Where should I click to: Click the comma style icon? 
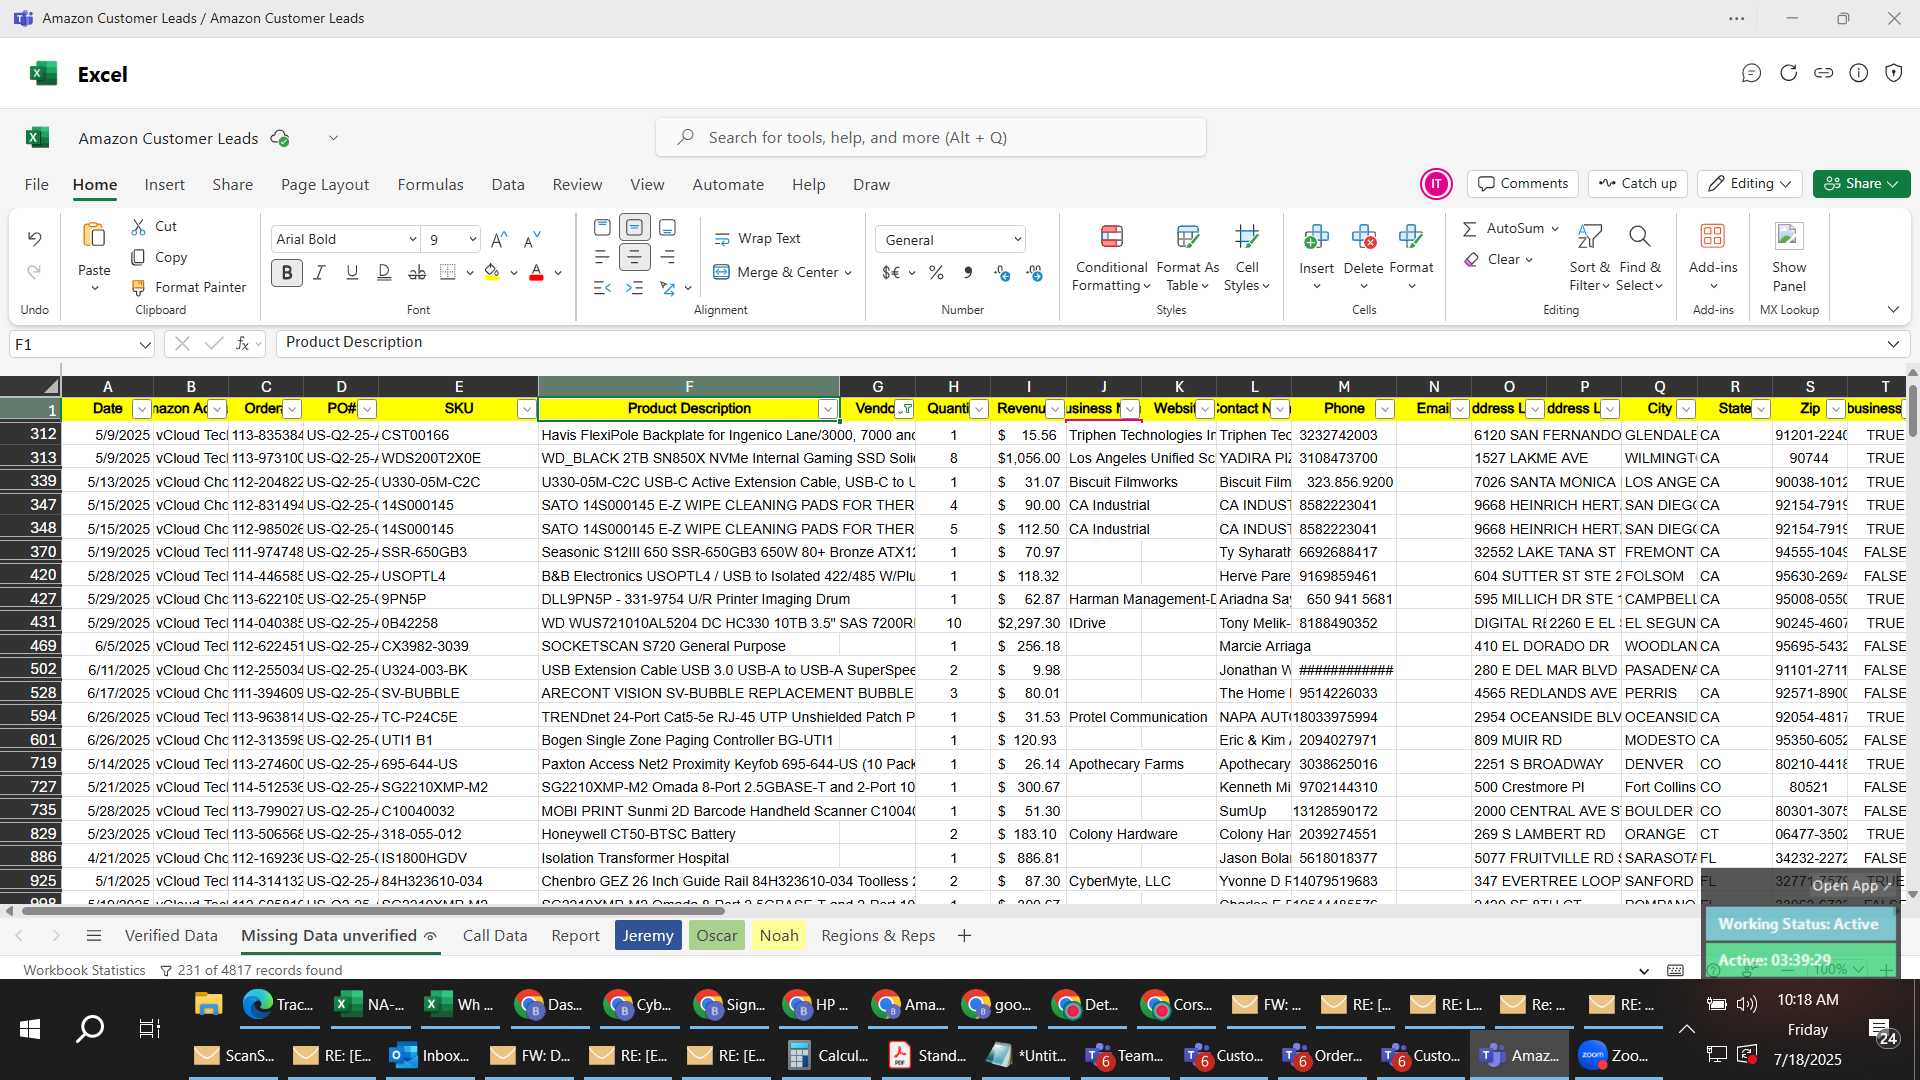[967, 273]
